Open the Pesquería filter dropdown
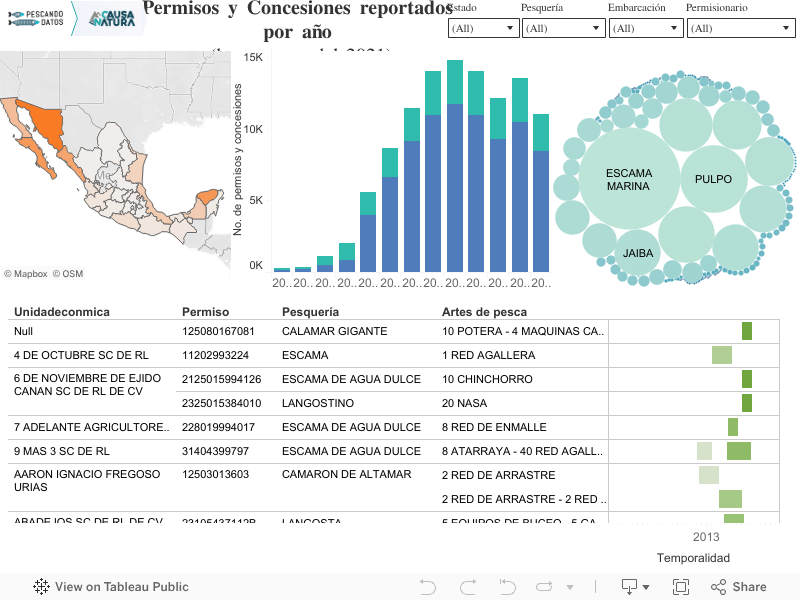The width and height of the screenshot is (800, 600). pos(562,29)
